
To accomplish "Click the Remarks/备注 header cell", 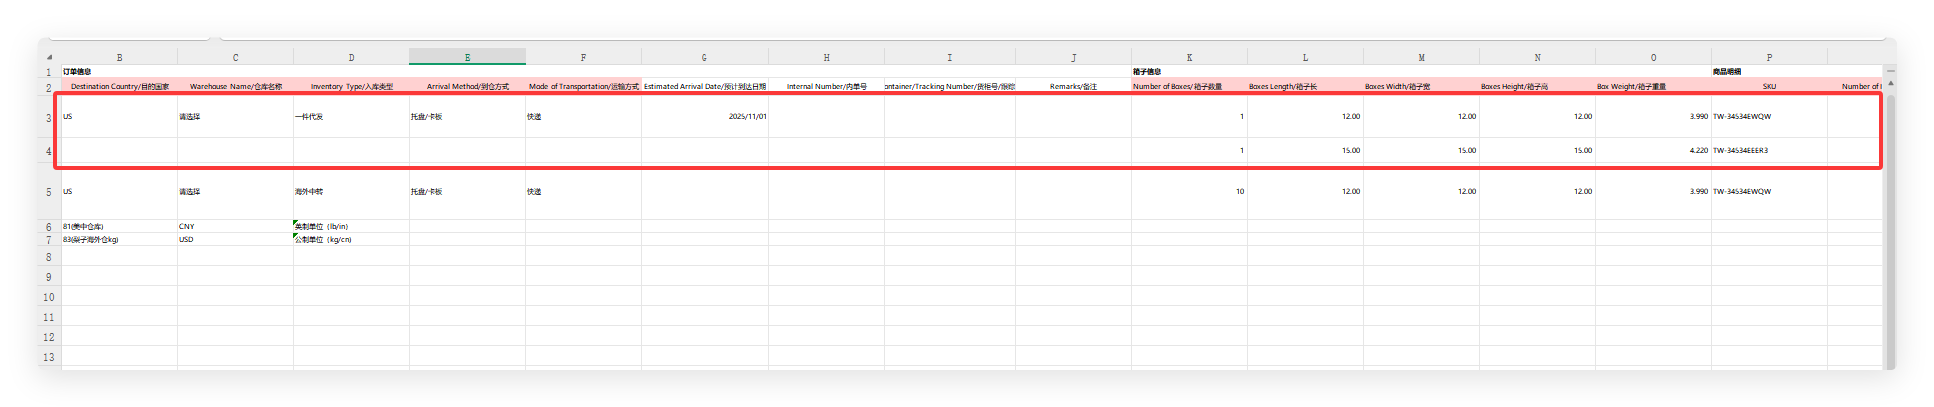I will (1072, 87).
